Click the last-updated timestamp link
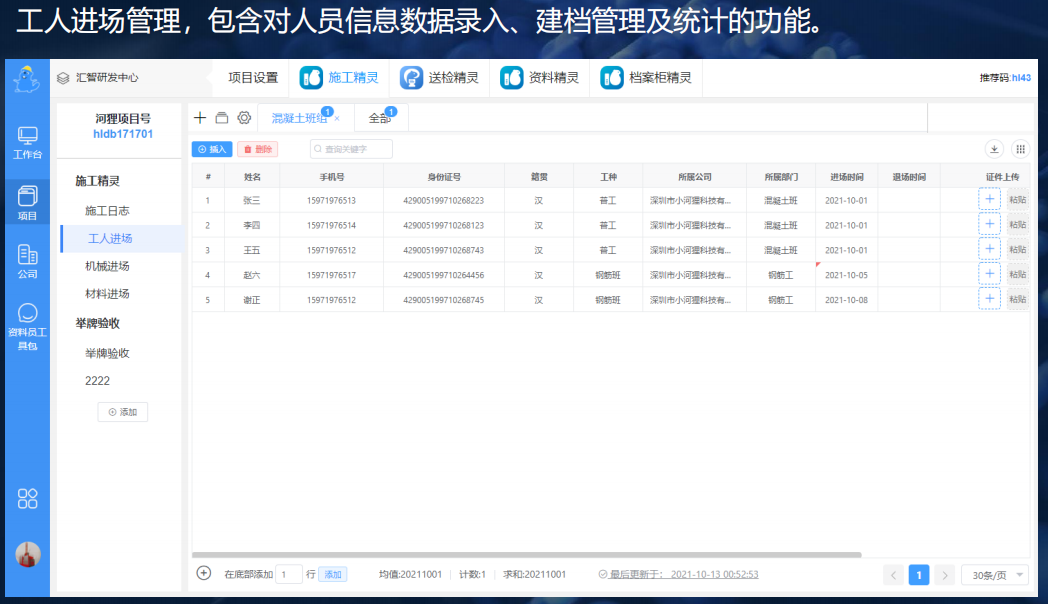 (x=714, y=574)
